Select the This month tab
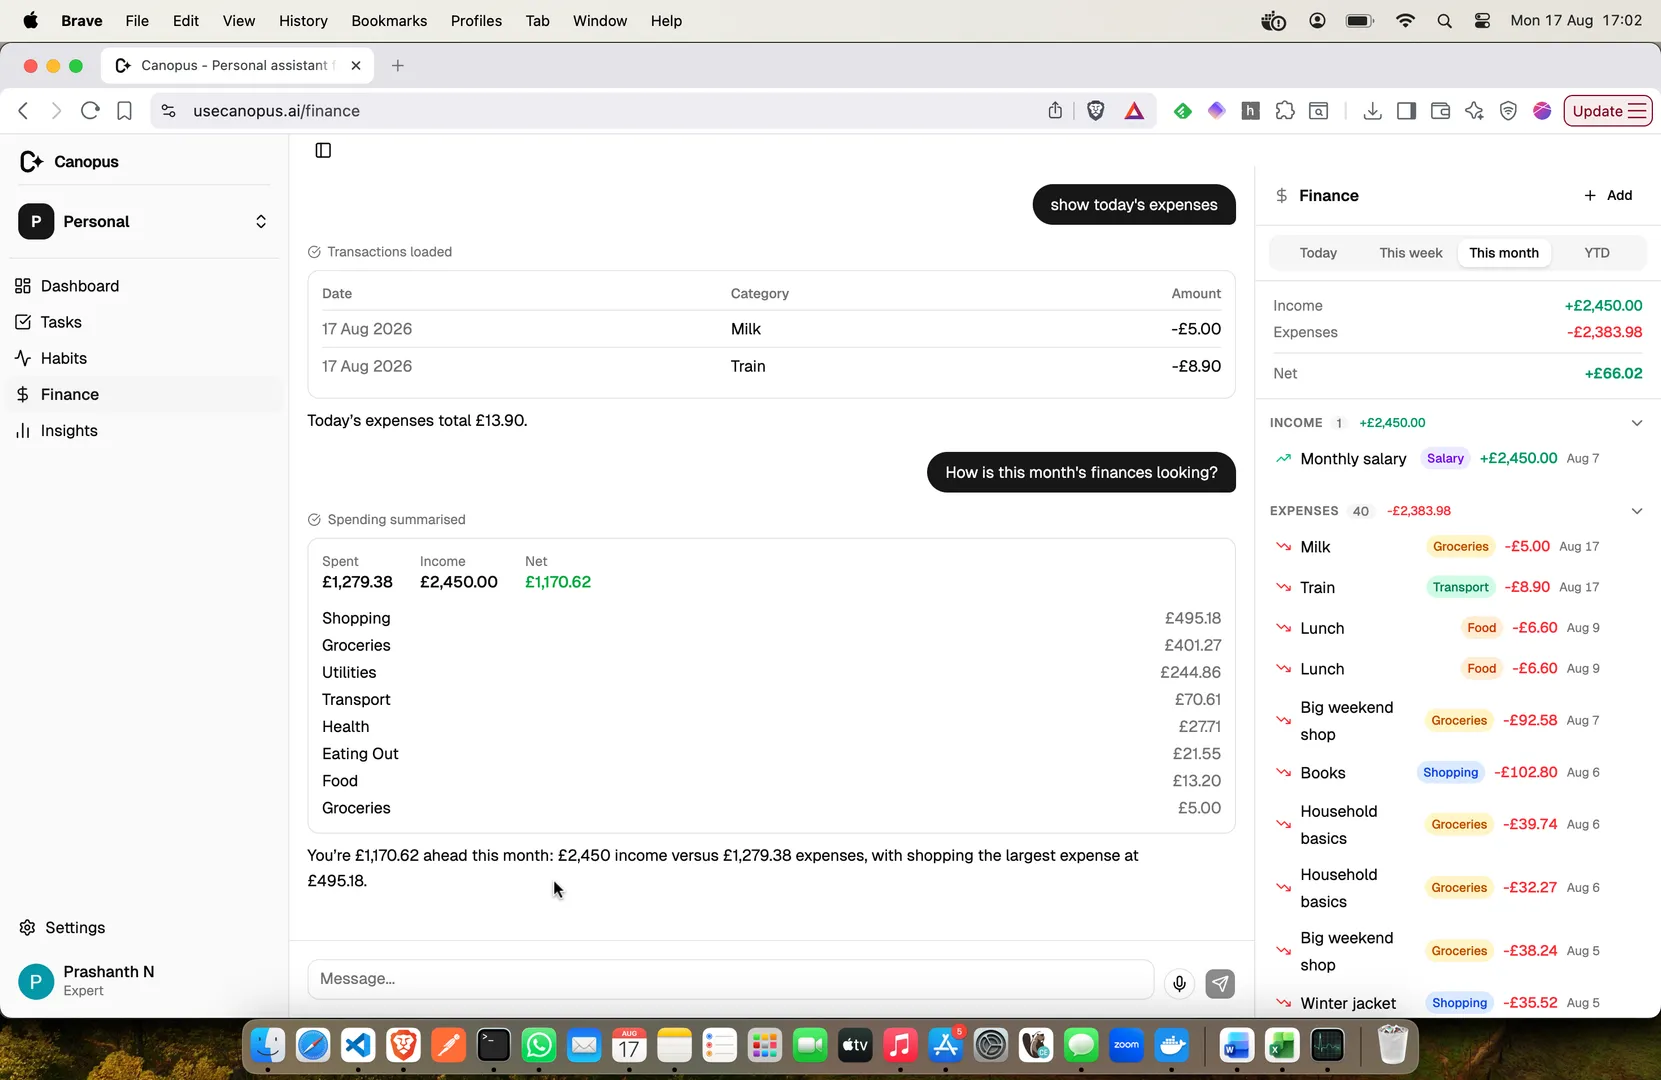This screenshot has height=1080, width=1661. (1503, 253)
